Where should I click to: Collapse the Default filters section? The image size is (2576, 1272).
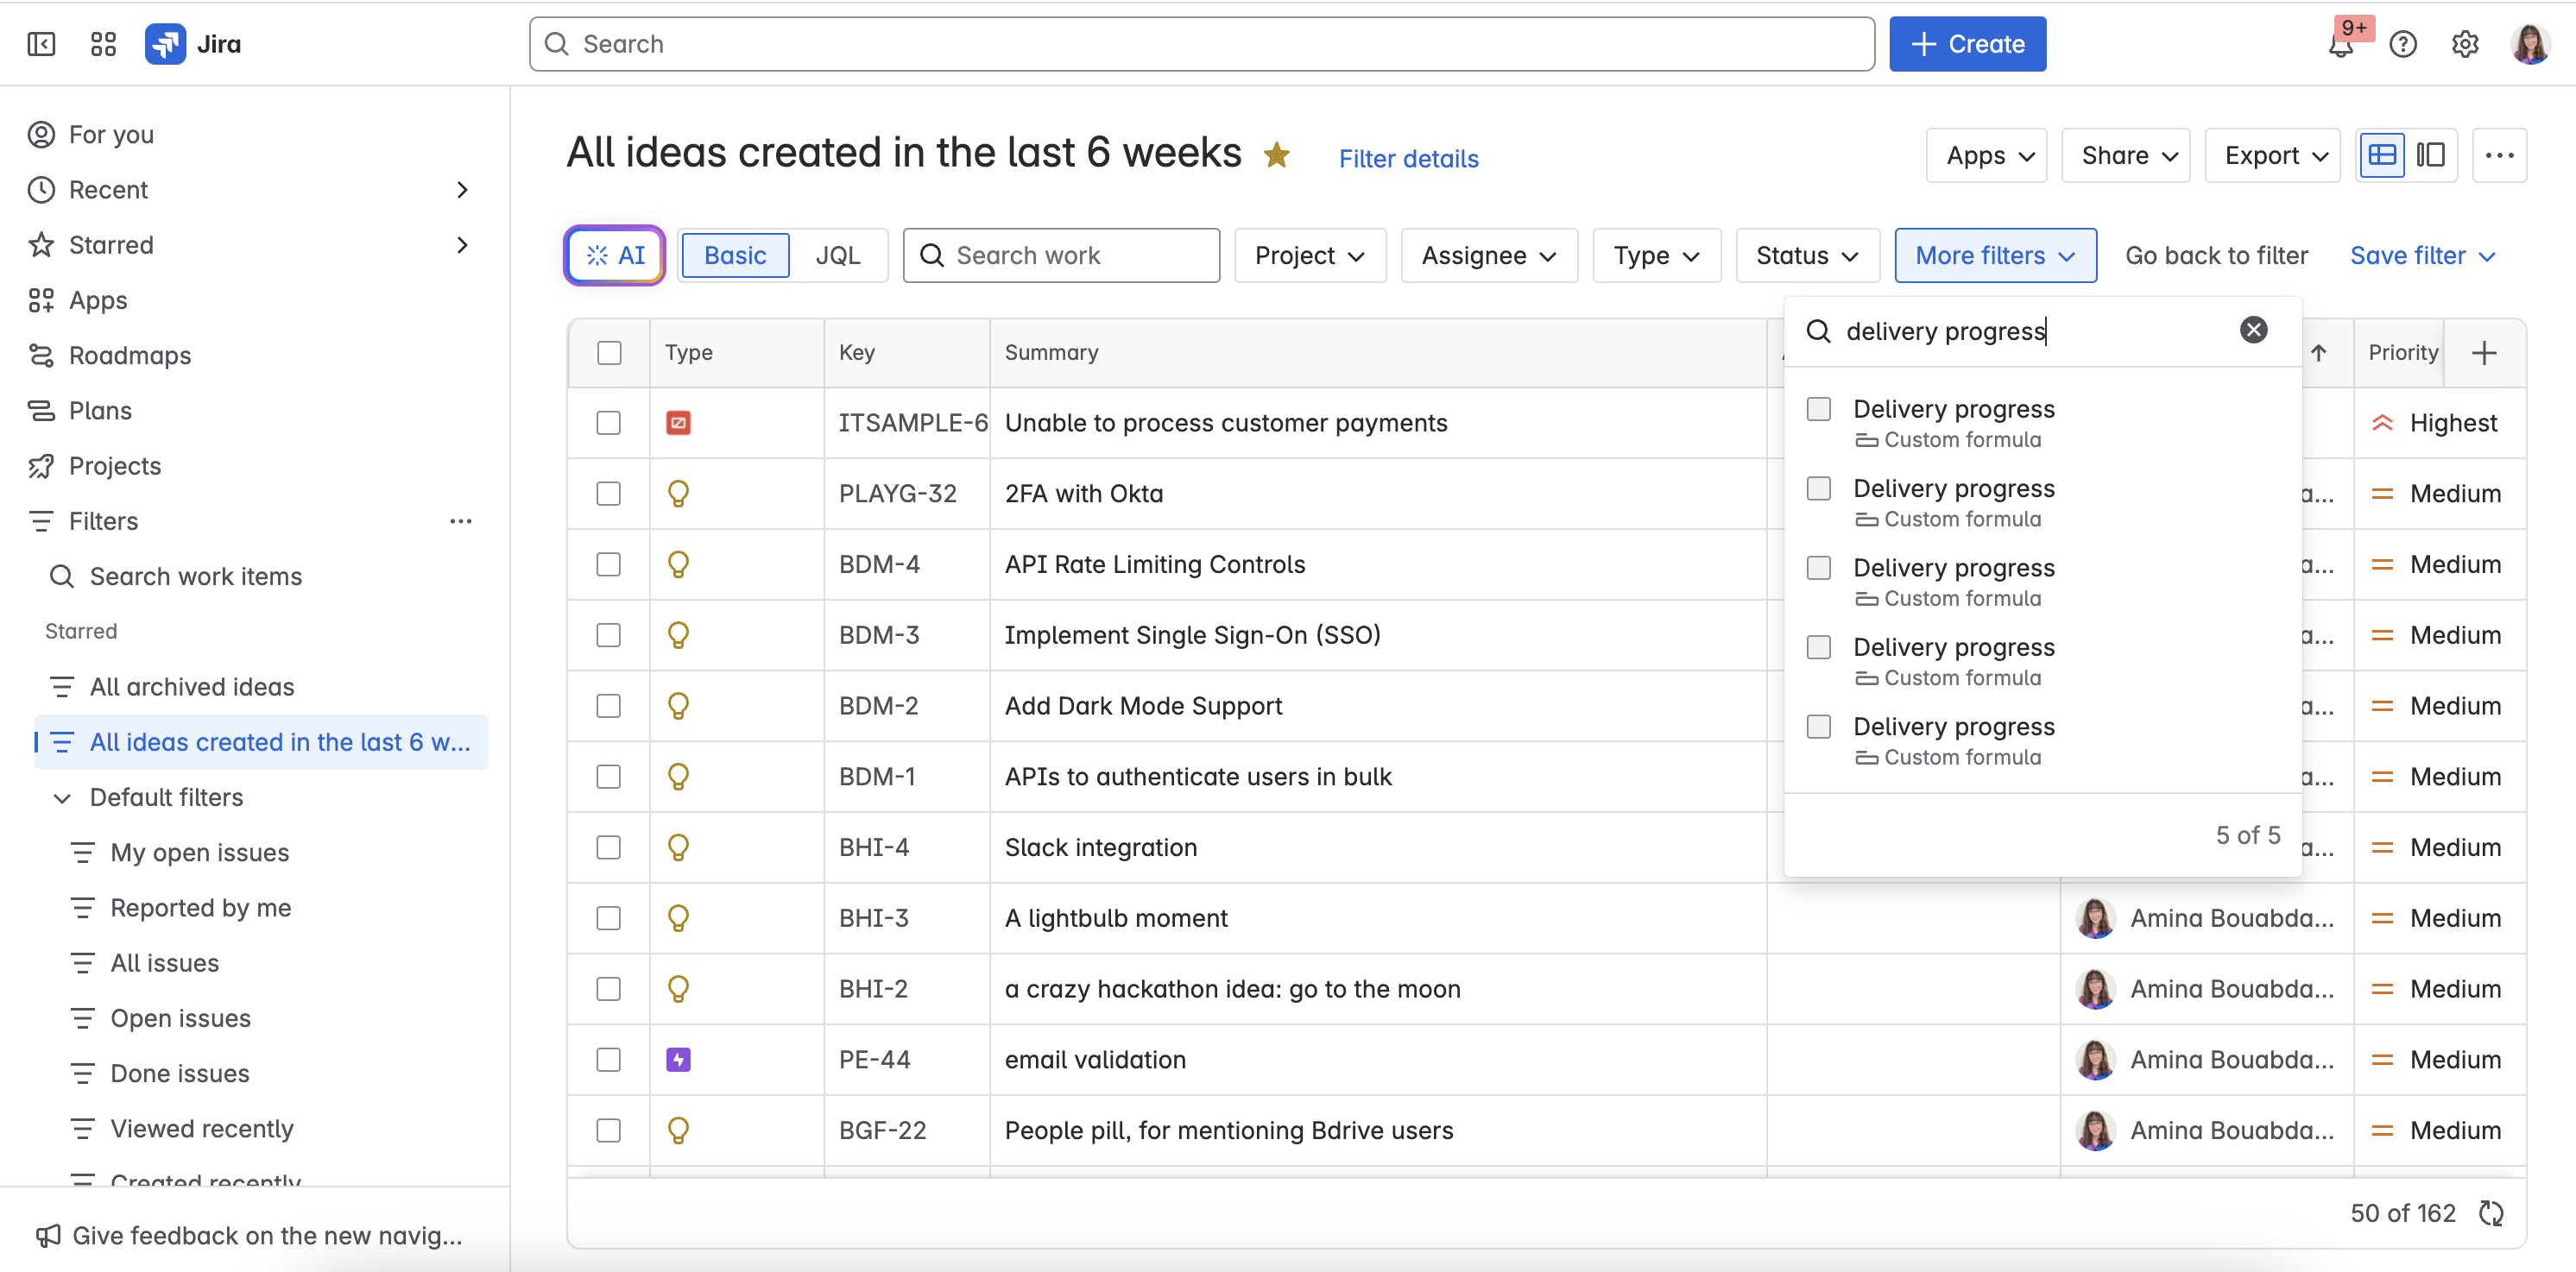coord(62,797)
